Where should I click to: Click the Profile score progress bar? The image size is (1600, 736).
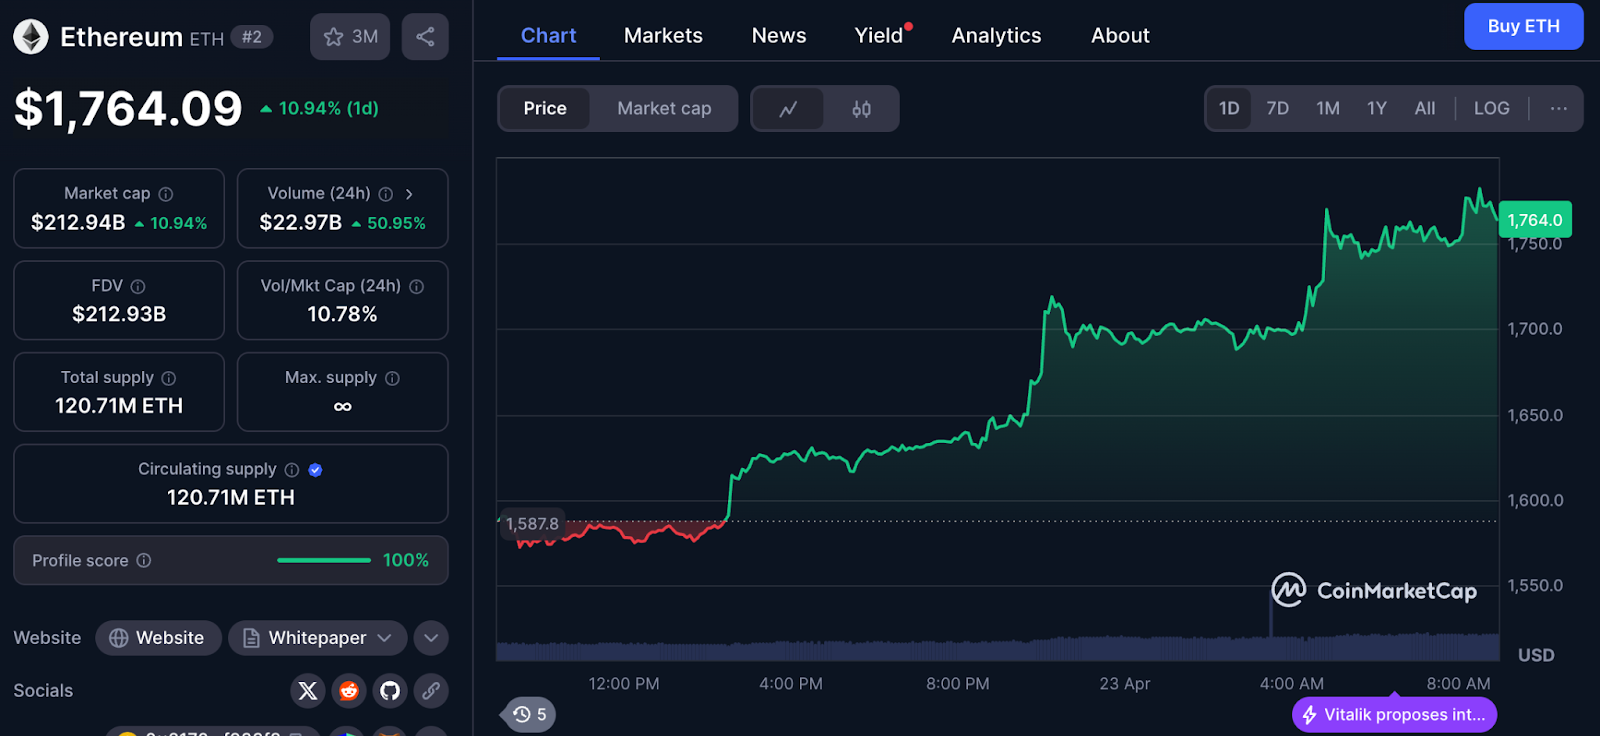click(x=323, y=561)
